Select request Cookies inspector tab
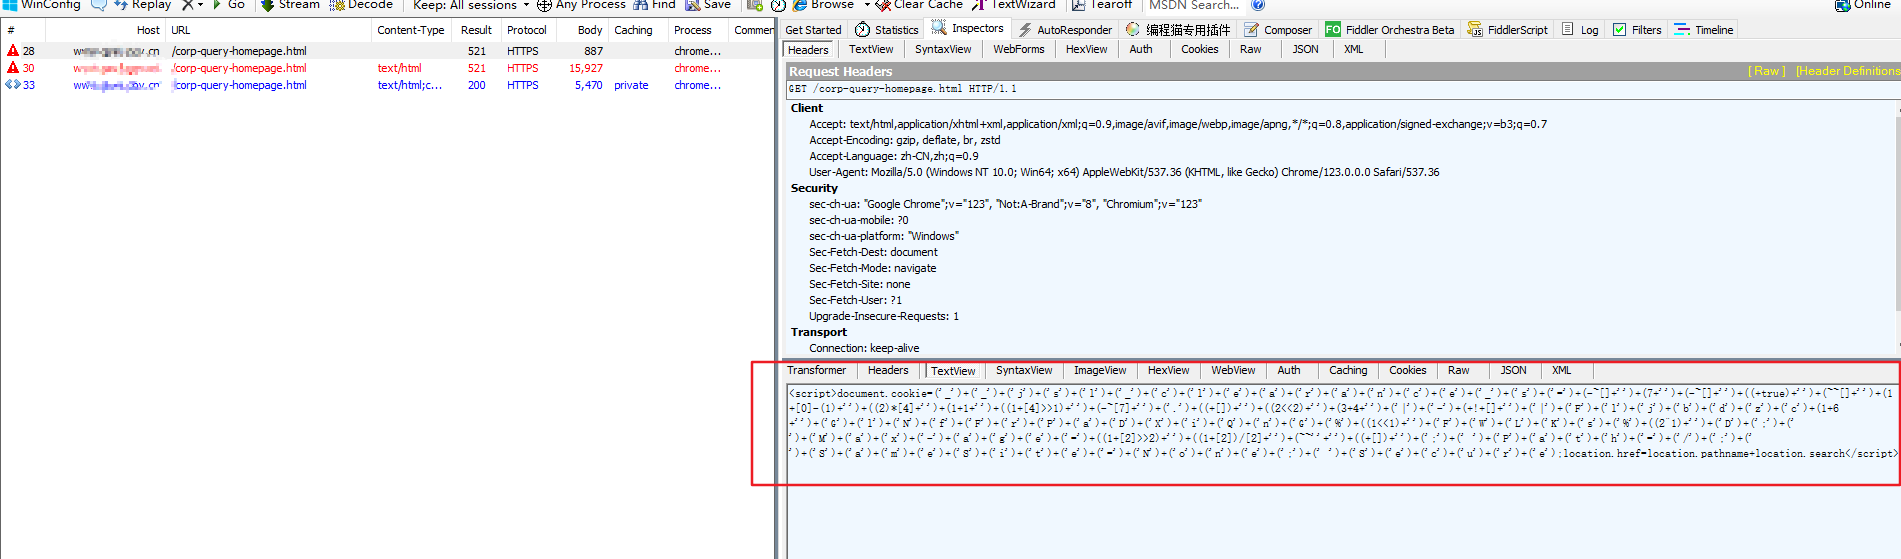1901x559 pixels. (x=1199, y=49)
